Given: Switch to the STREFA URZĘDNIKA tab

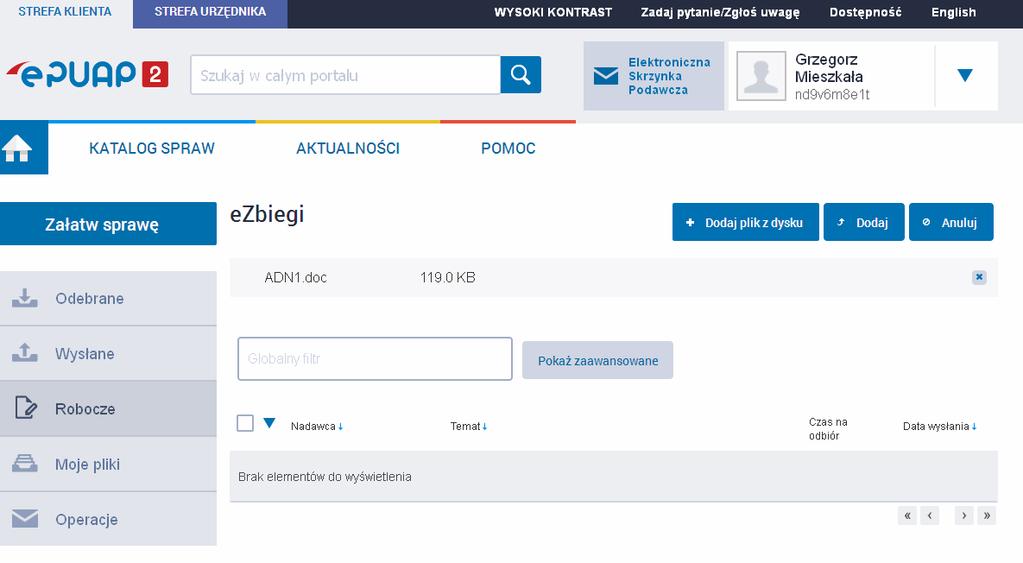Looking at the screenshot, I should 210,12.
